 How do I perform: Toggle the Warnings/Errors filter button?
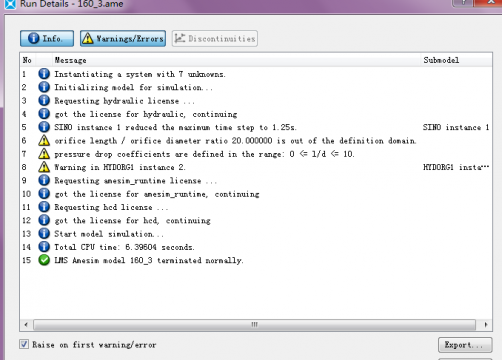[x=123, y=39]
